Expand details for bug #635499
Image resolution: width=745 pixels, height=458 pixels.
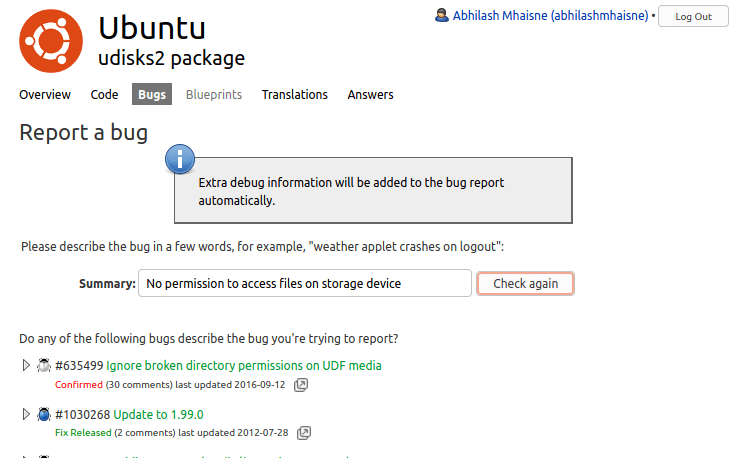point(27,365)
